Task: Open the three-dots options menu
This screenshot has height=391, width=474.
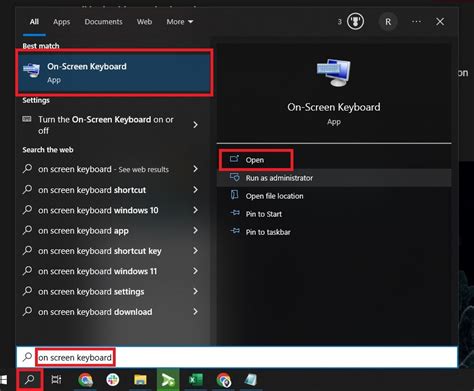Action: tap(416, 22)
